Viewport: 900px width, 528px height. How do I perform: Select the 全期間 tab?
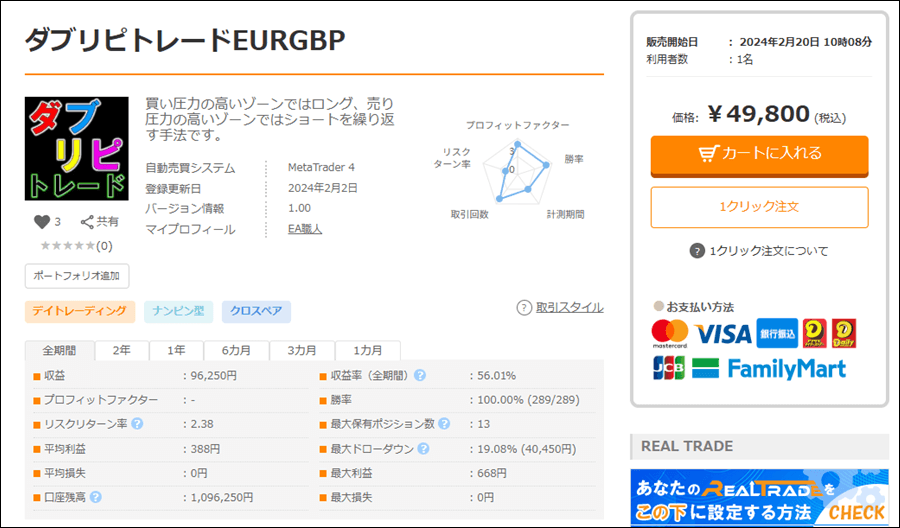(58, 351)
